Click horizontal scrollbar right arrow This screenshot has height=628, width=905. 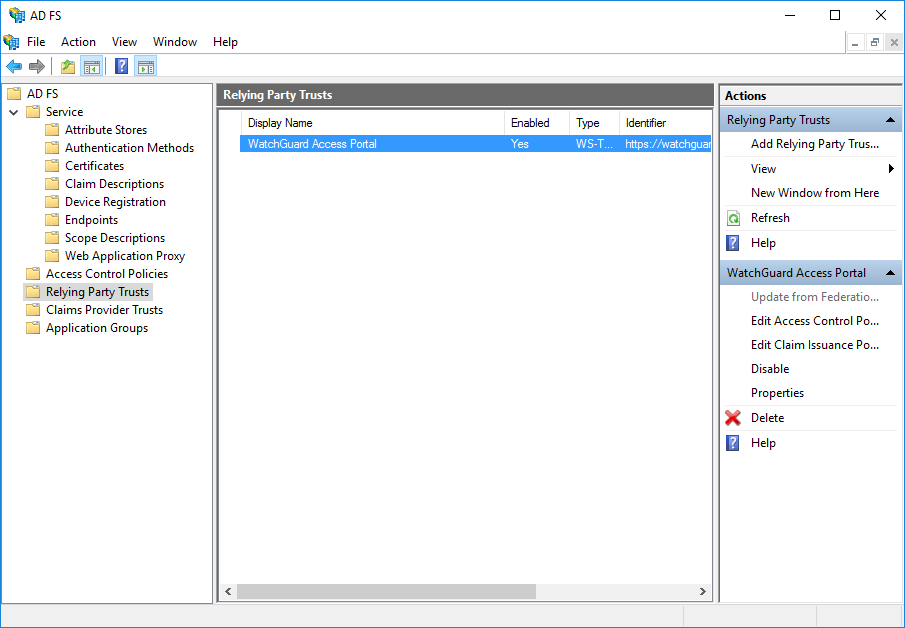(x=702, y=592)
